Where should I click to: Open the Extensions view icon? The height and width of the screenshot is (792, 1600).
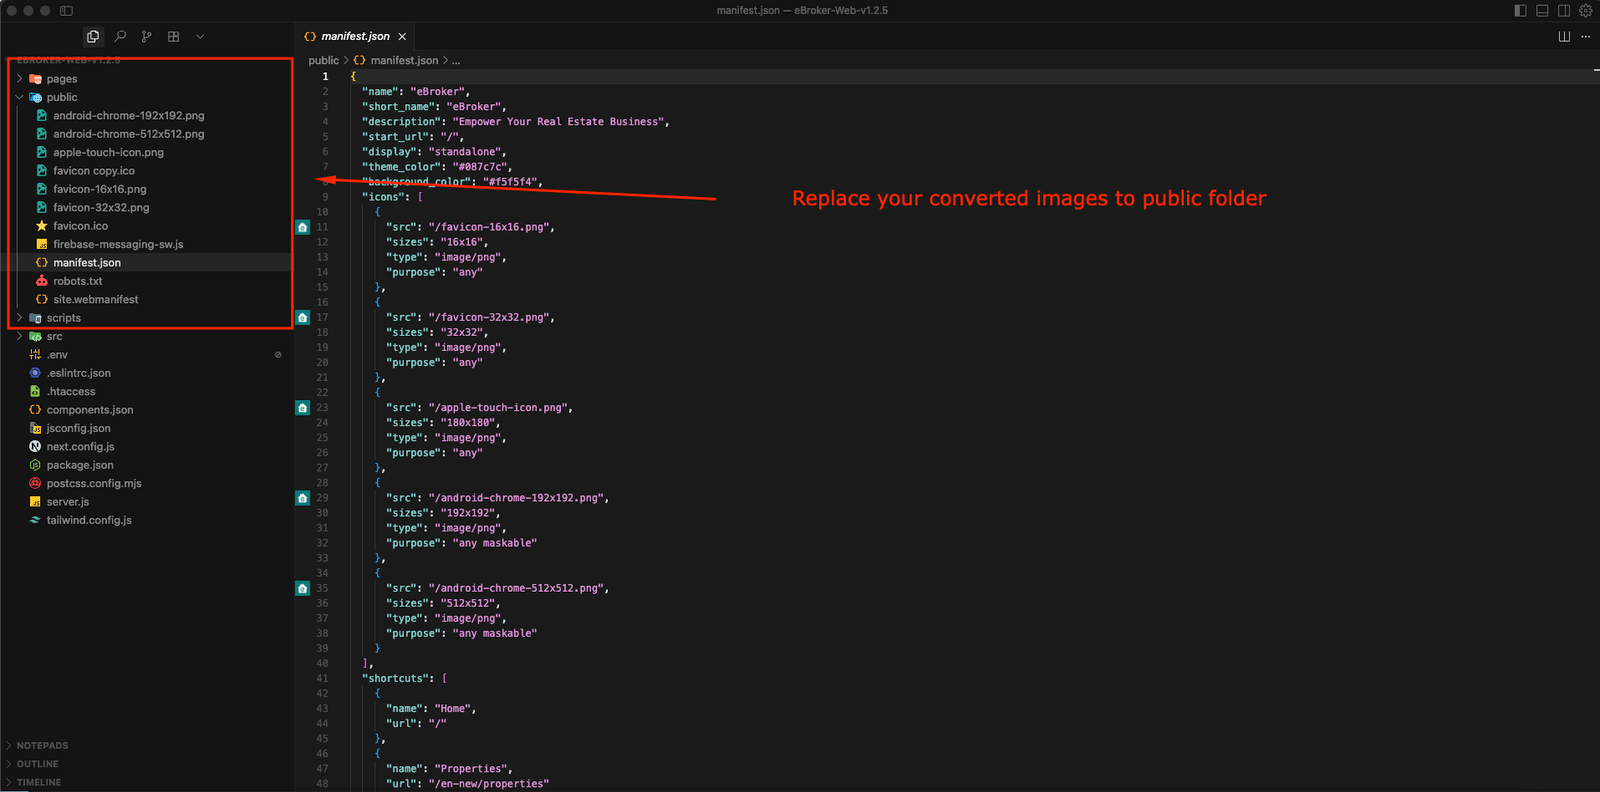(174, 37)
